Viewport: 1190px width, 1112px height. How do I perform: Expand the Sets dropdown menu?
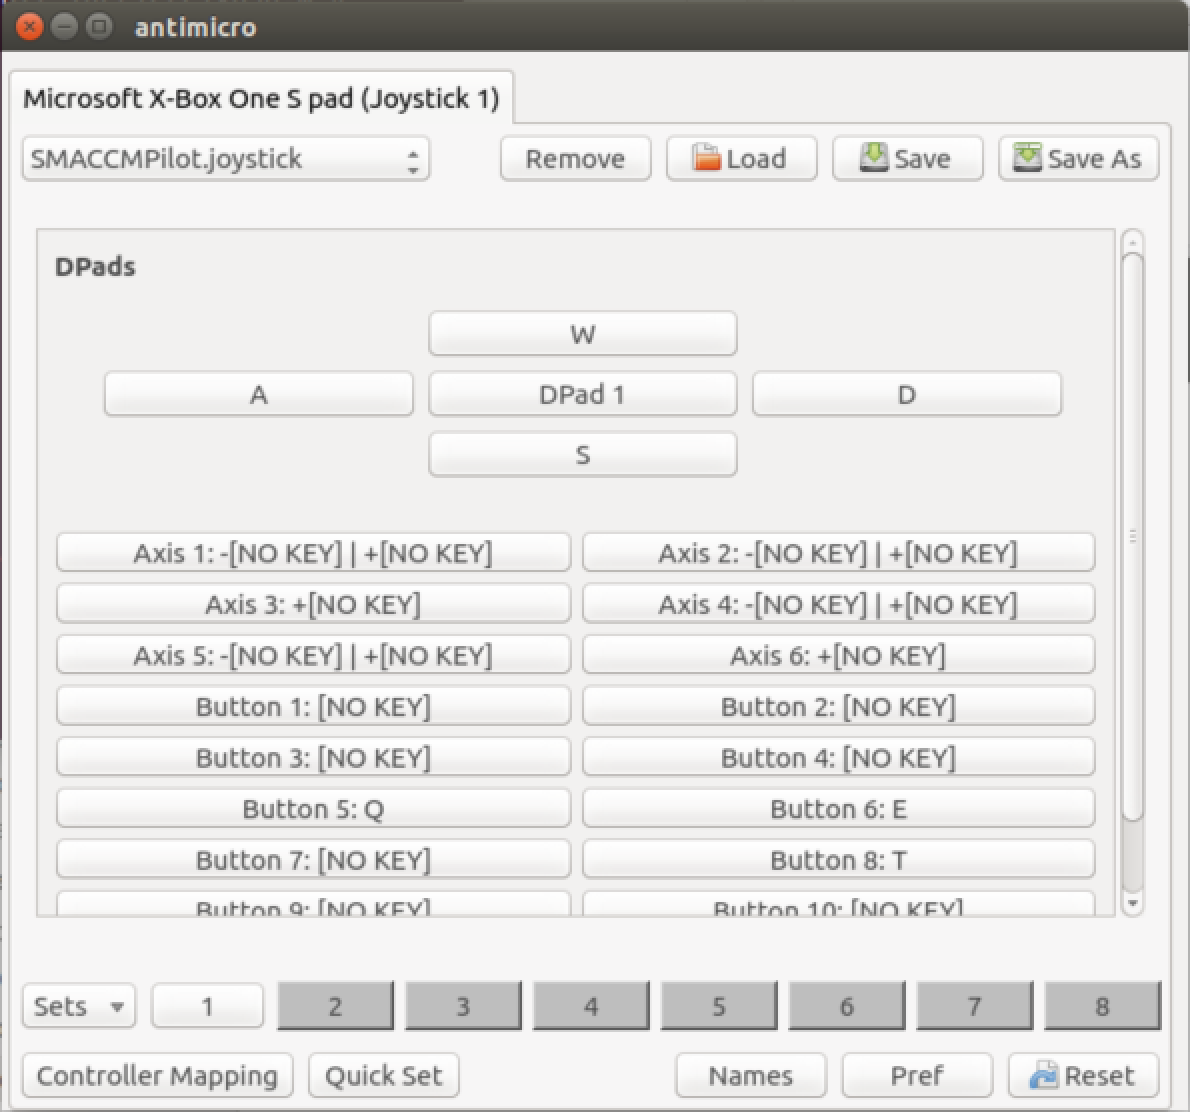click(x=78, y=1006)
